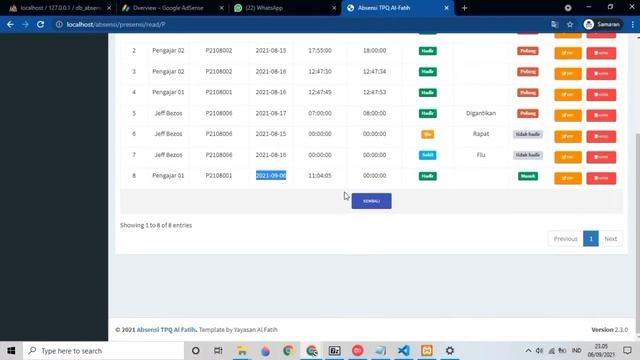
Task: Switch to the localhost phpMyAdmin tab
Action: [x=60, y=8]
